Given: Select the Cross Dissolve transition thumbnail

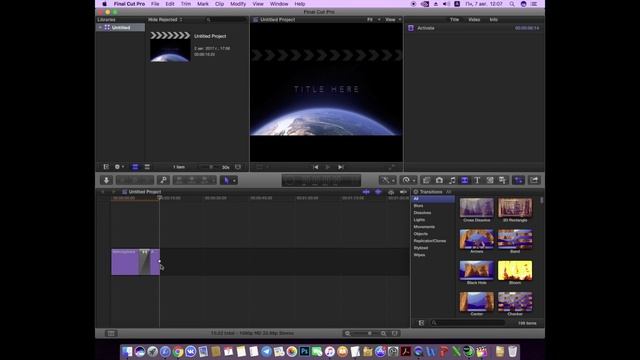Looking at the screenshot, I should [476, 207].
